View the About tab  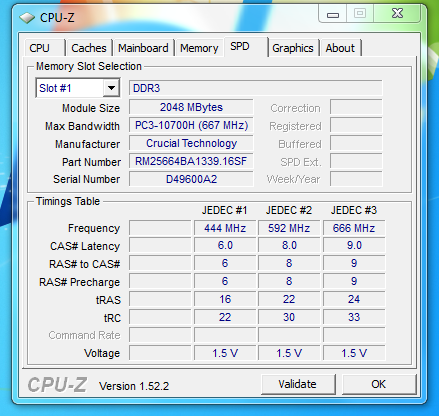coord(341,48)
